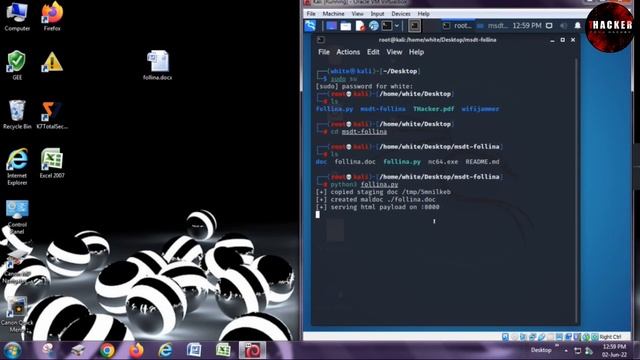The image size is (640, 360).
Task: Click the terminal vertical scrollbar
Action: (x=576, y=190)
